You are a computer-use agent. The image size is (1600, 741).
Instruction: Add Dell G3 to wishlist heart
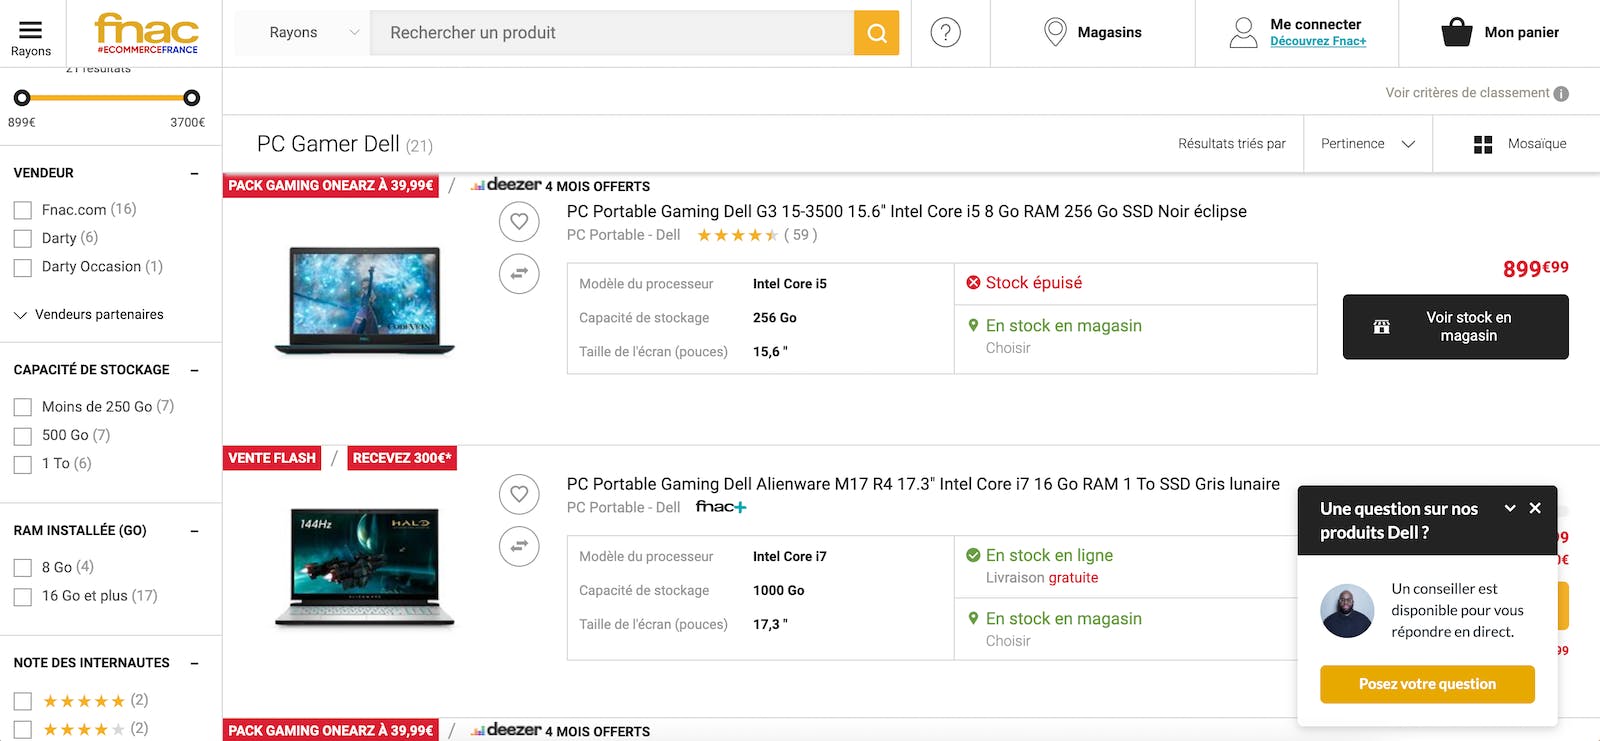(519, 221)
